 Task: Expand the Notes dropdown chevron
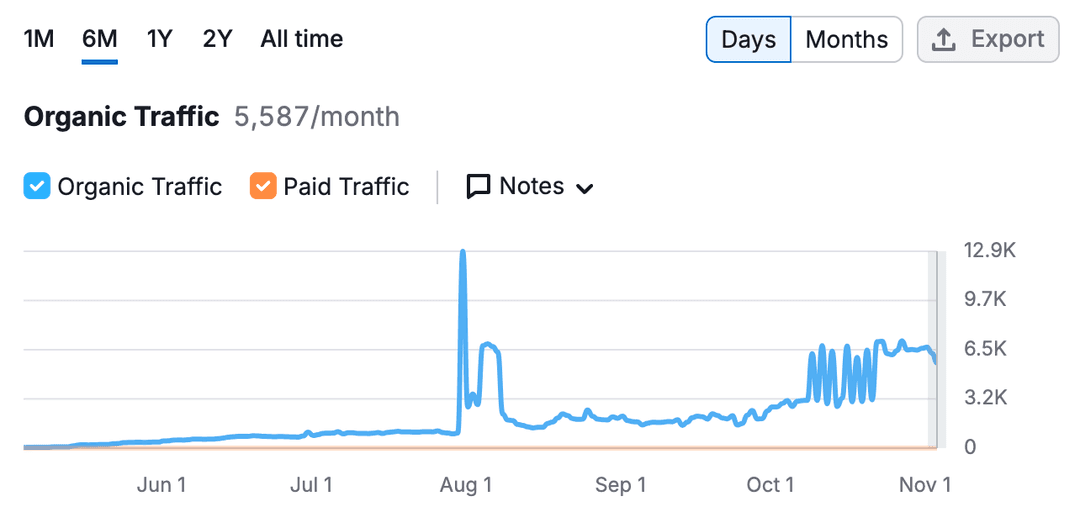584,189
